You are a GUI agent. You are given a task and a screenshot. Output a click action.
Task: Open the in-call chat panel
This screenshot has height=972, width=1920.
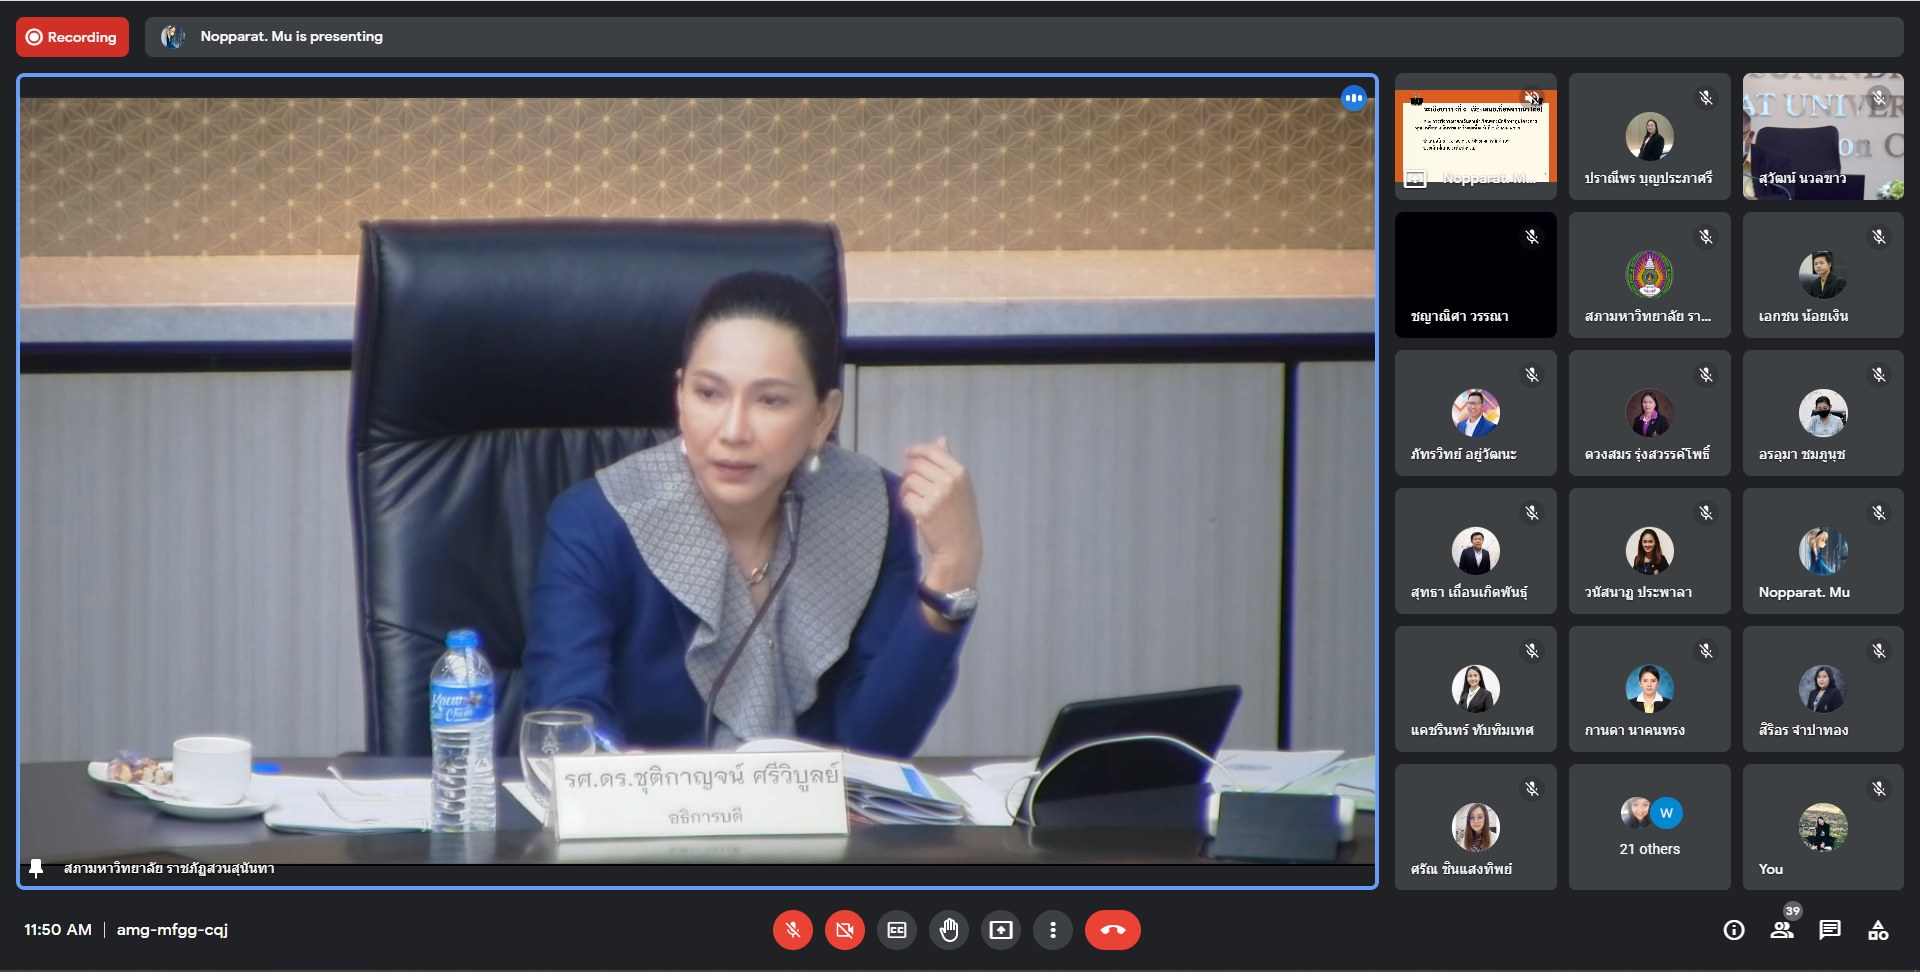pyautogui.click(x=1830, y=930)
